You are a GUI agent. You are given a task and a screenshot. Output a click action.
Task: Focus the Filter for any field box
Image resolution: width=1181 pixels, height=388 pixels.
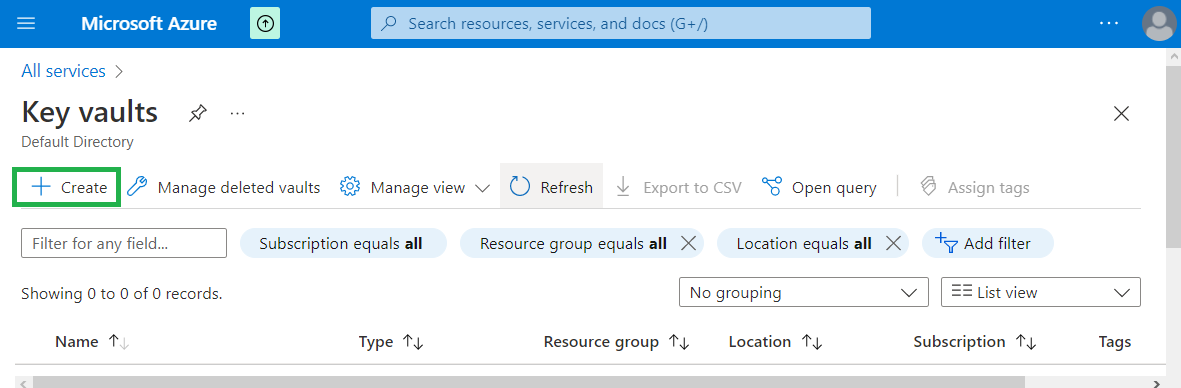(124, 243)
